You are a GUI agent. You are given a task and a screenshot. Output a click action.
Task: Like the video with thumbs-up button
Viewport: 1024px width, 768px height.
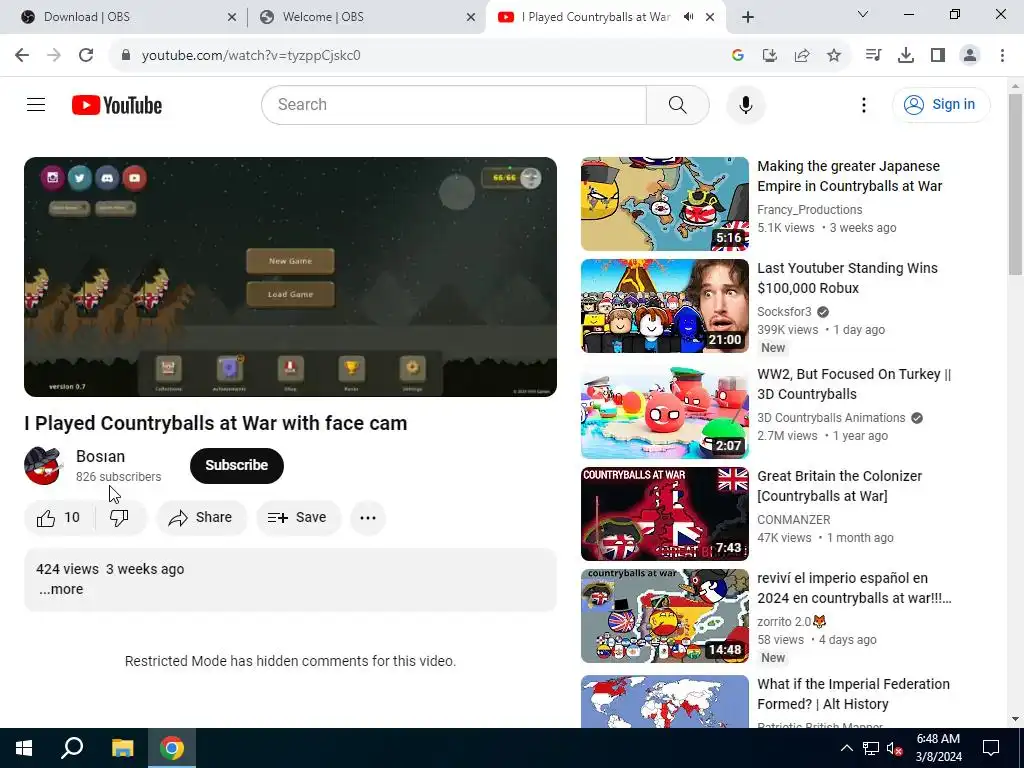tap(59, 518)
